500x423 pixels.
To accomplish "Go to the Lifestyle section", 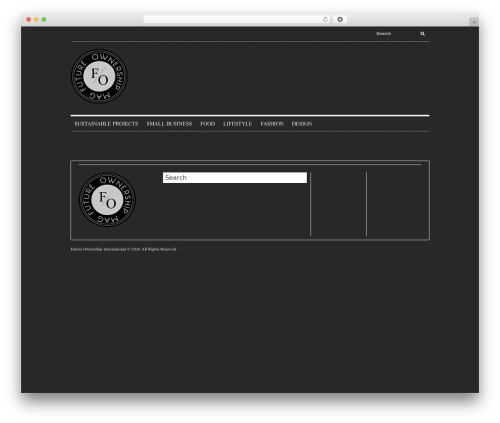I will (238, 124).
